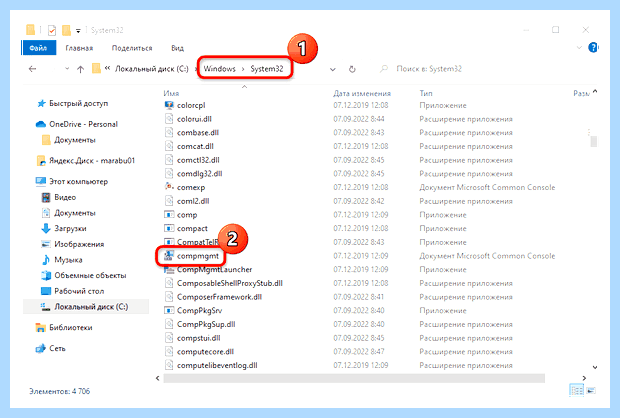Click the properties quick access toolbar icon
Viewport: 620px width, 418px height.
[x=52, y=30]
